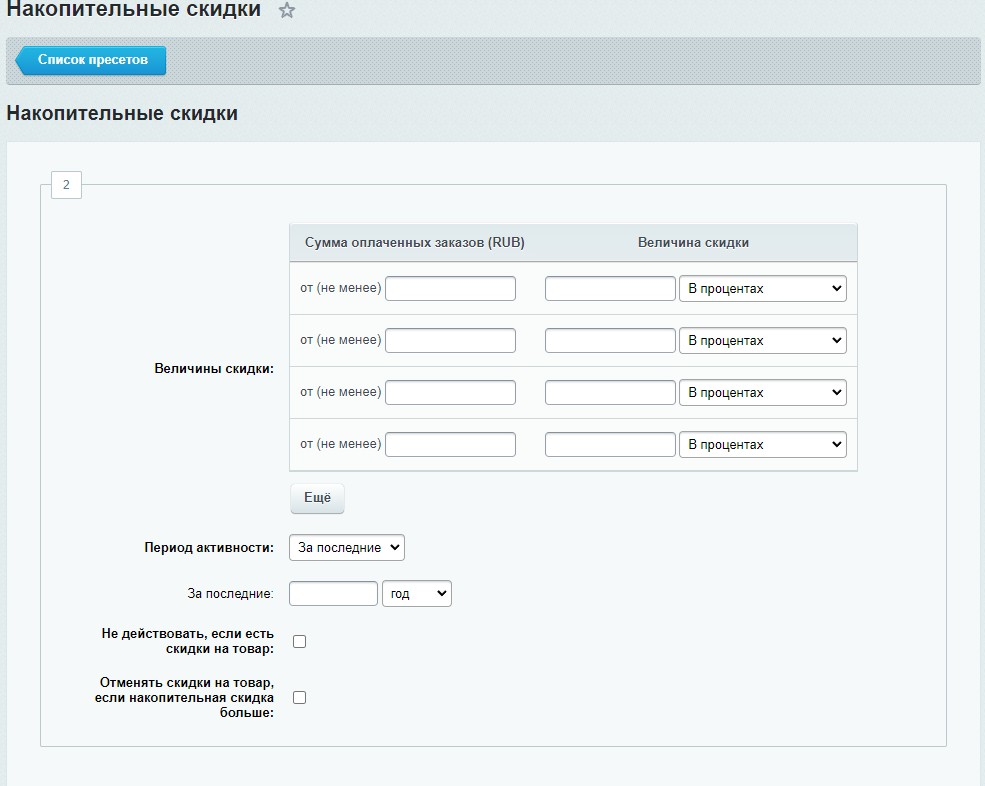Select third row discount value field
This screenshot has height=786, width=985.
pos(610,393)
